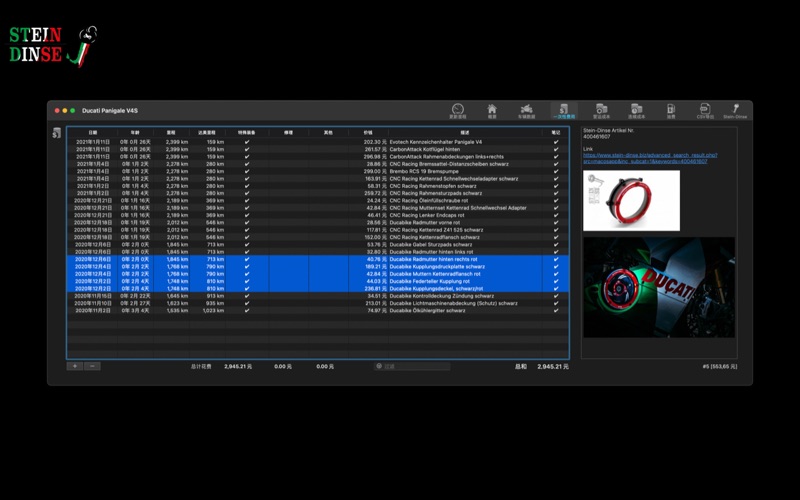The image size is (800, 500).
Task: Click the plus add entry button
Action: click(75, 366)
